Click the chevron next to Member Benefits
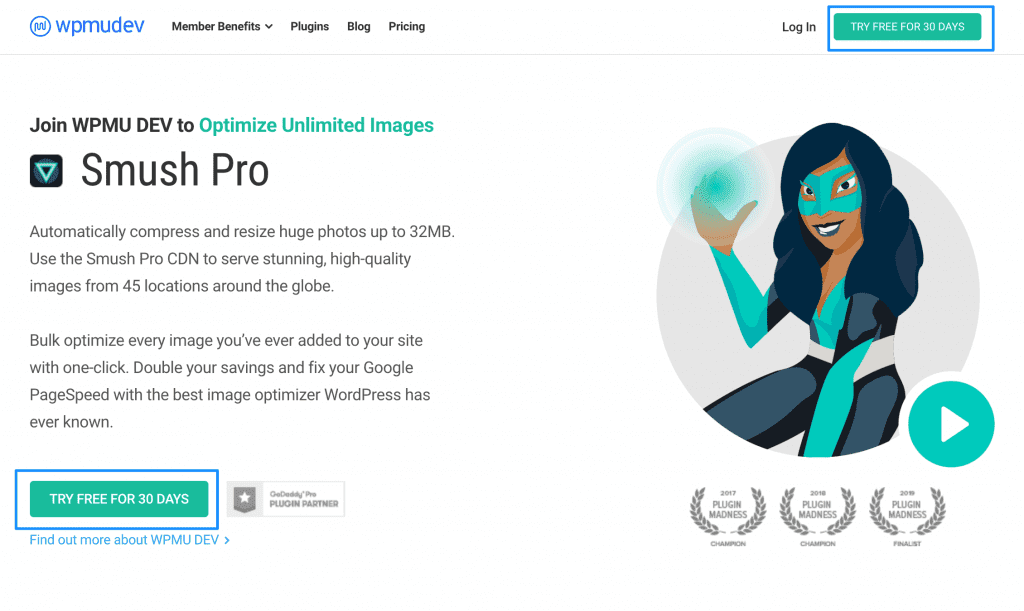The image size is (1024, 611). 268,27
